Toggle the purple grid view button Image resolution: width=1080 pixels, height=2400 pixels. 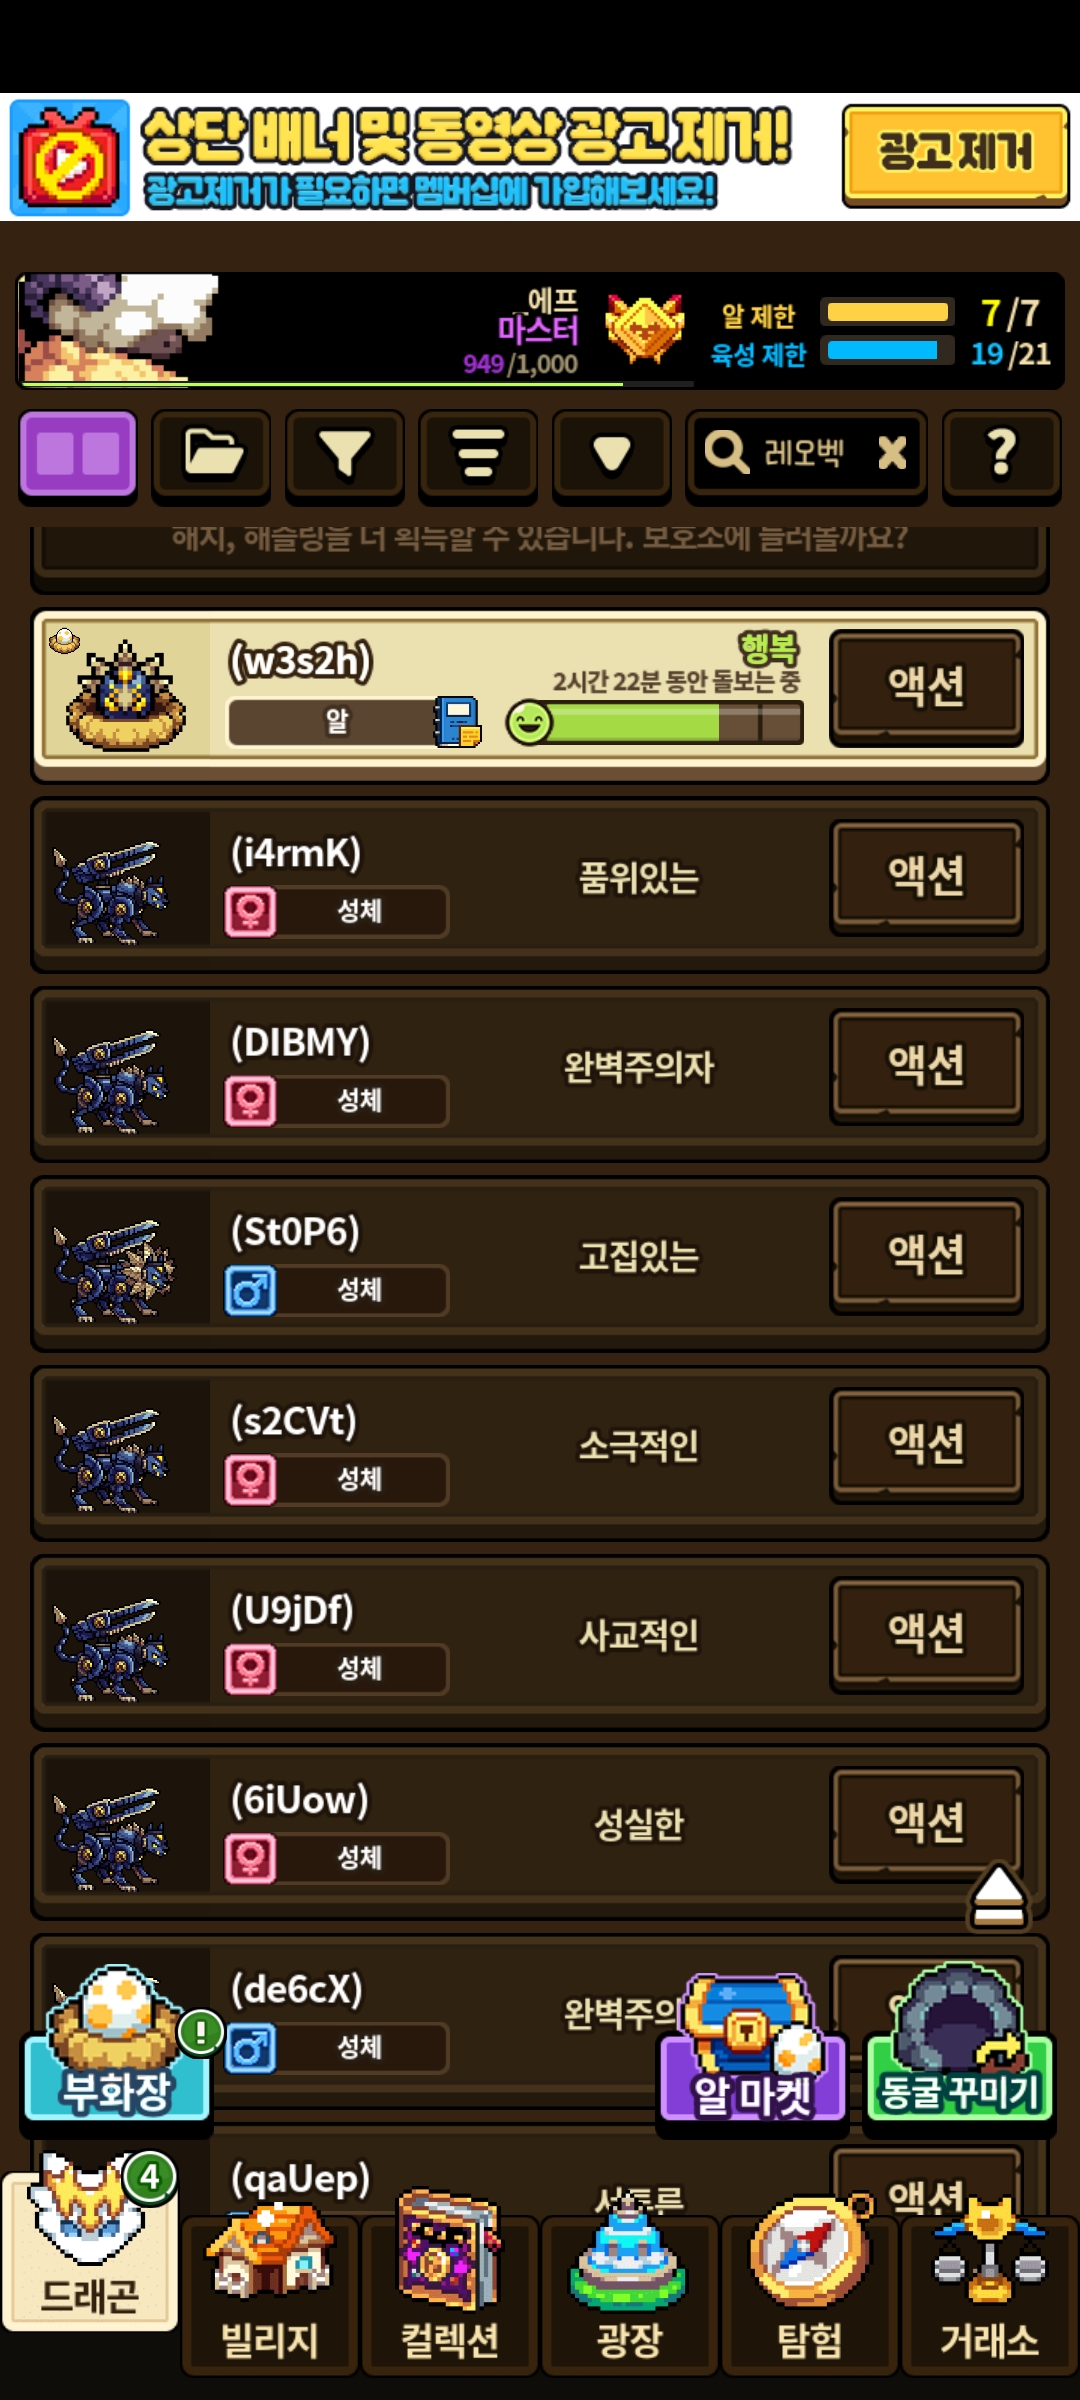tap(78, 454)
